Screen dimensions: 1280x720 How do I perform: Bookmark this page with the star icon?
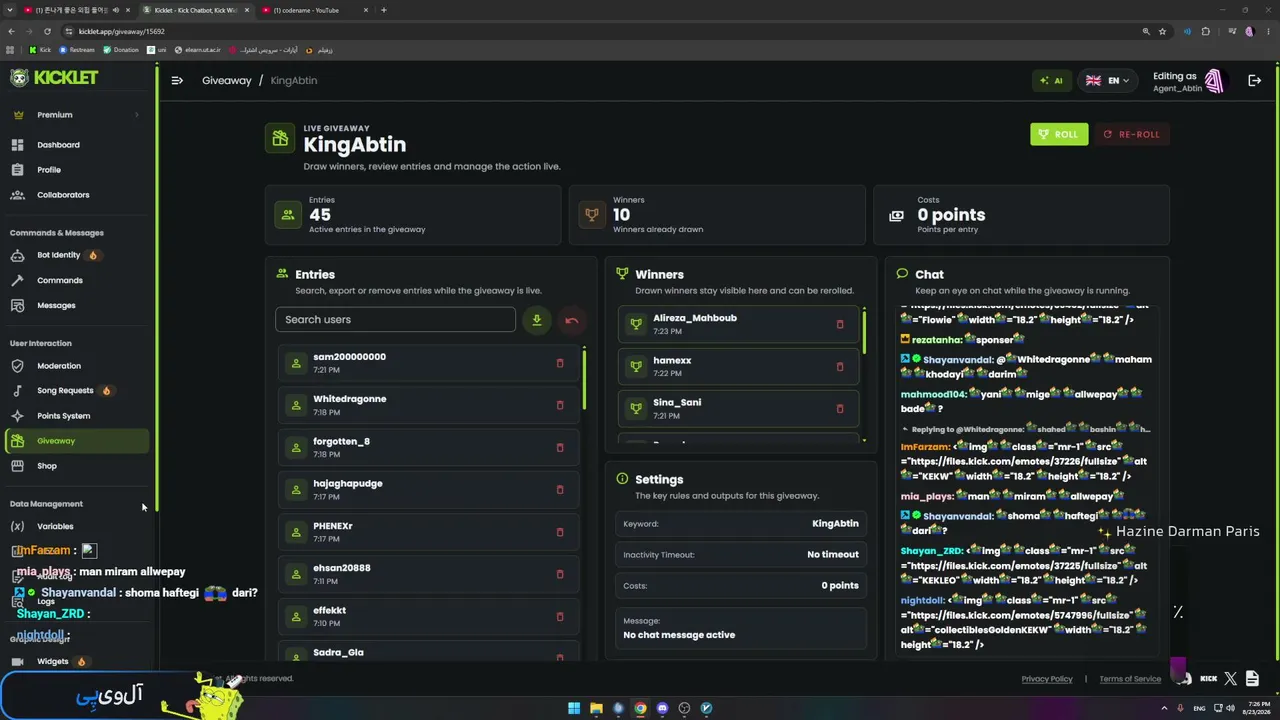coord(1162,31)
